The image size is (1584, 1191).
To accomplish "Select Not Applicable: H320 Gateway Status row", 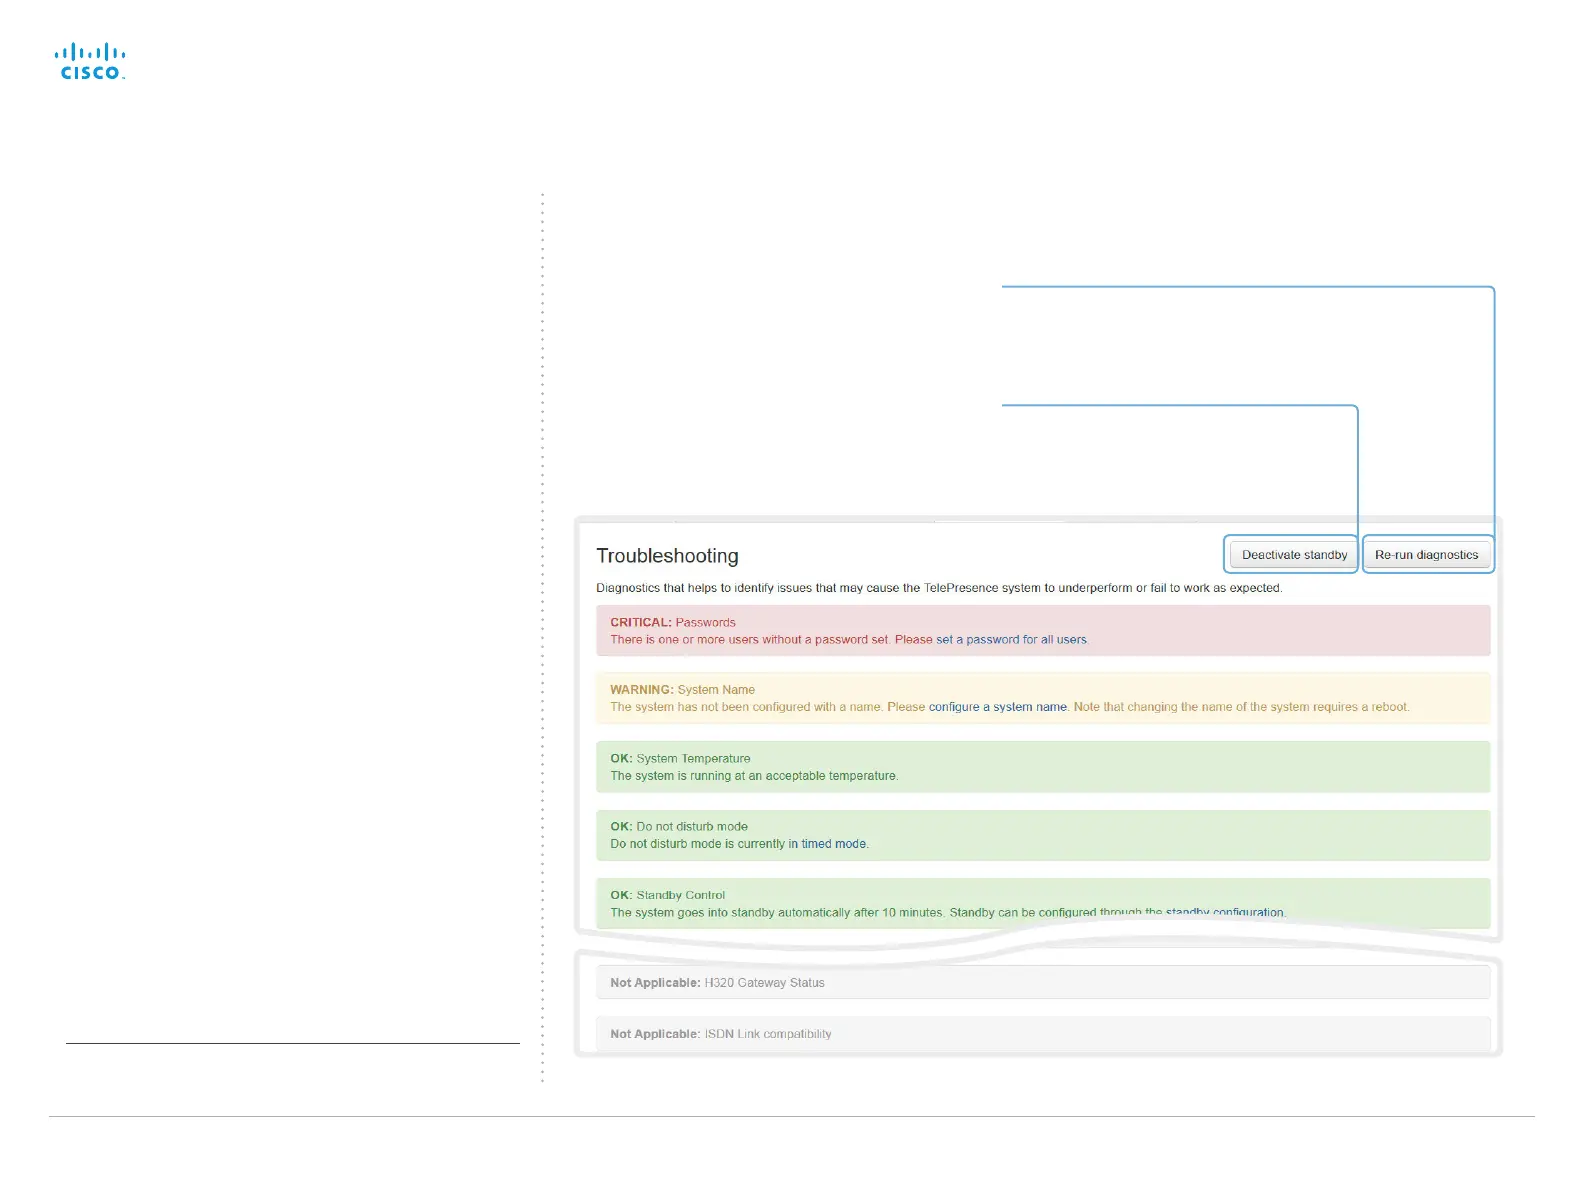I will click(x=1043, y=983).
